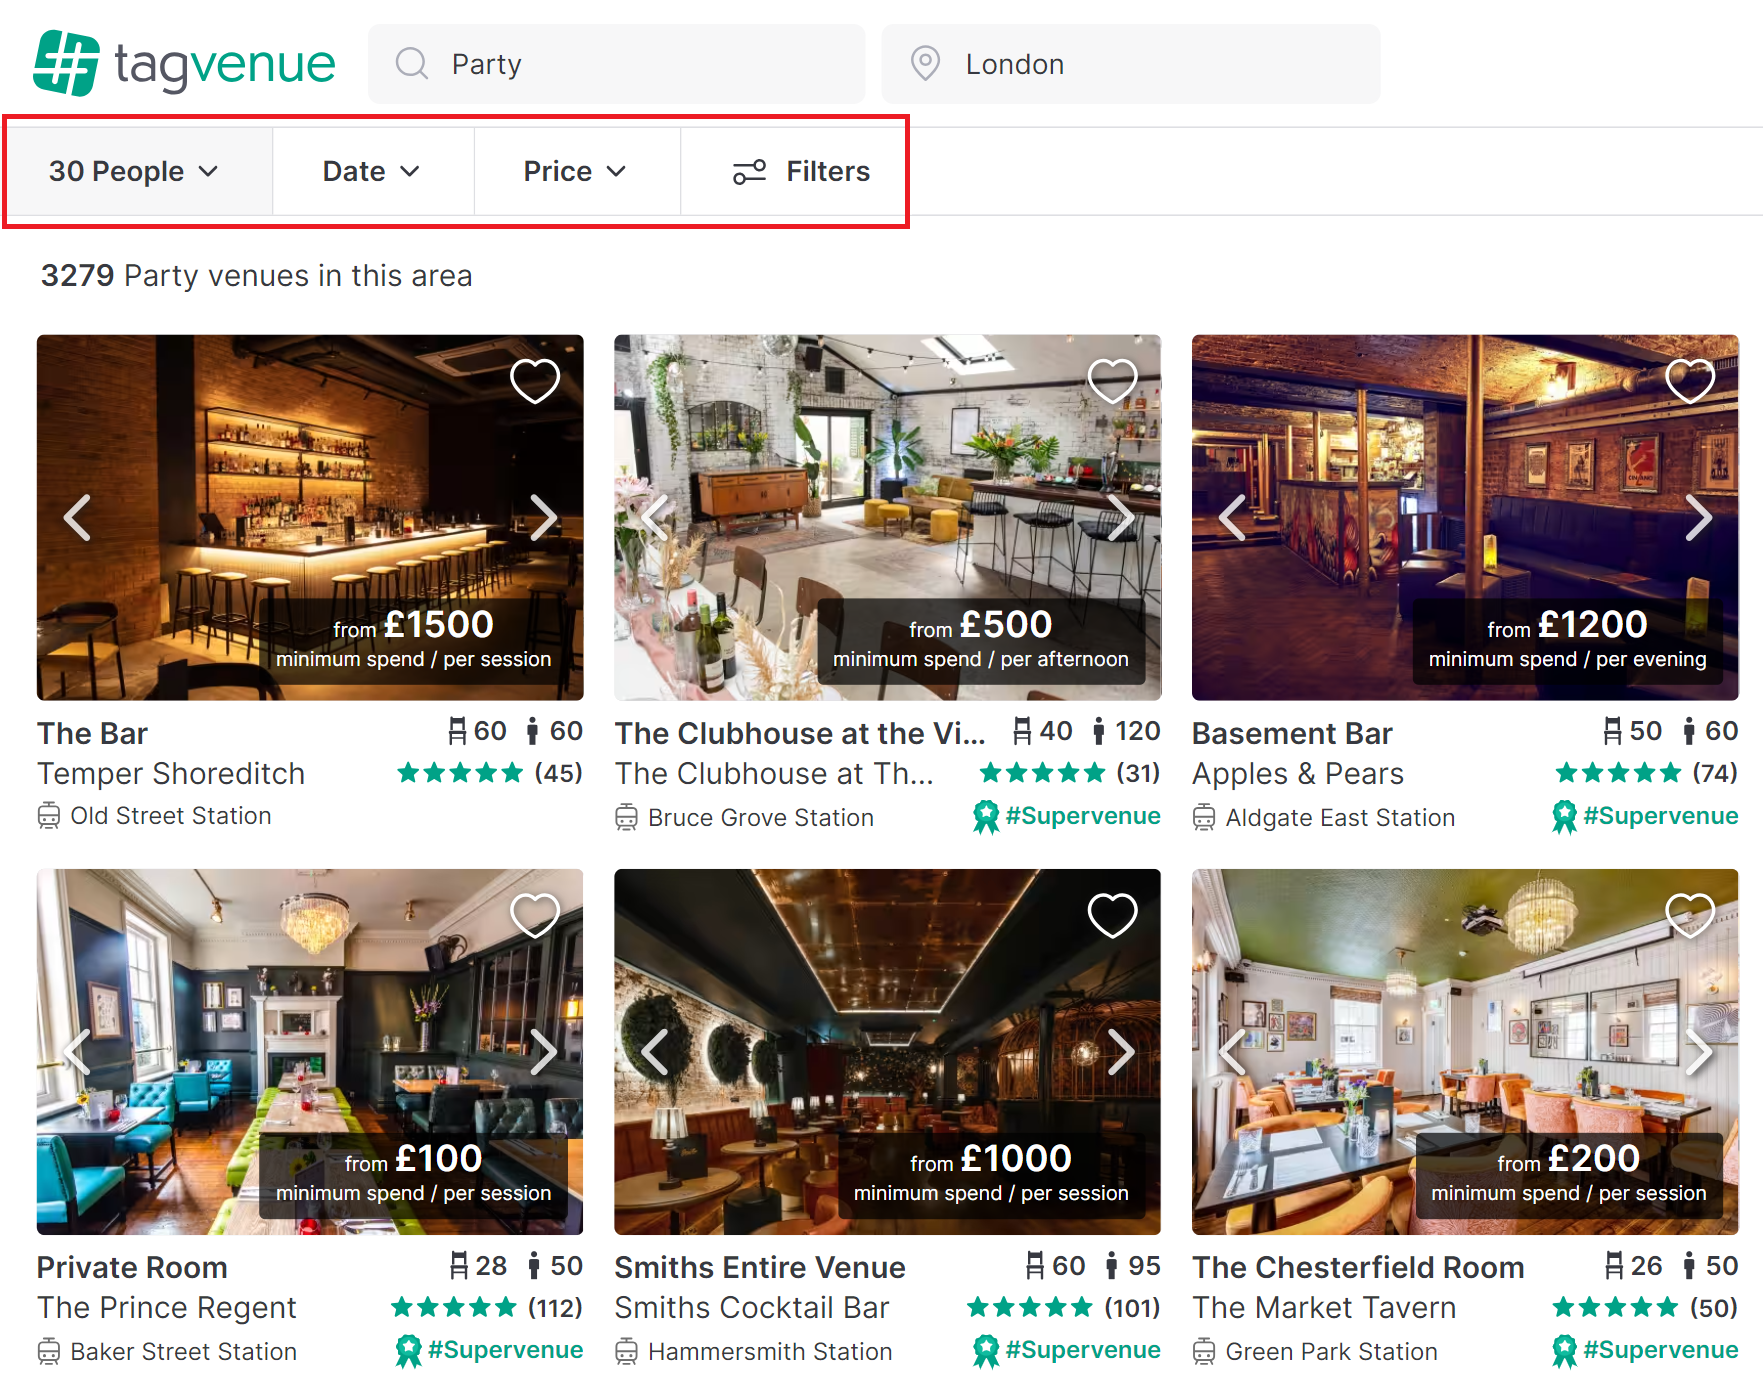Show next photo of The Bar
The width and height of the screenshot is (1763, 1391).
point(543,517)
